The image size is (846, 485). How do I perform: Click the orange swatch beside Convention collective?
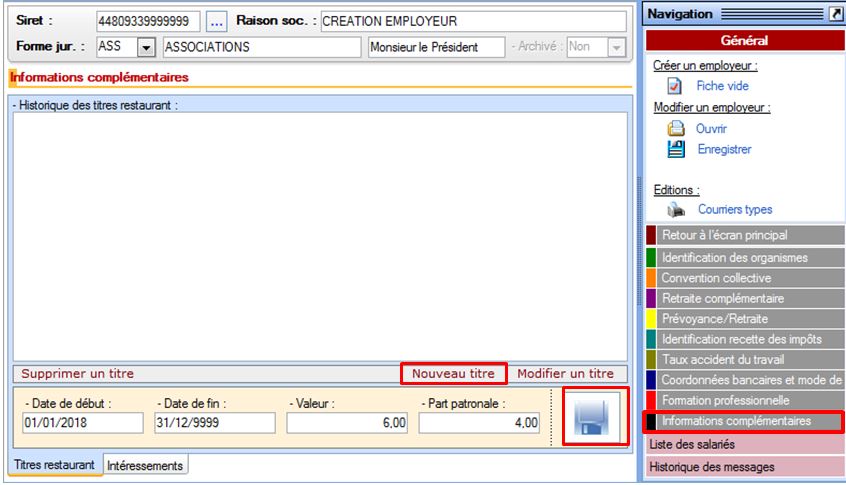(x=651, y=278)
